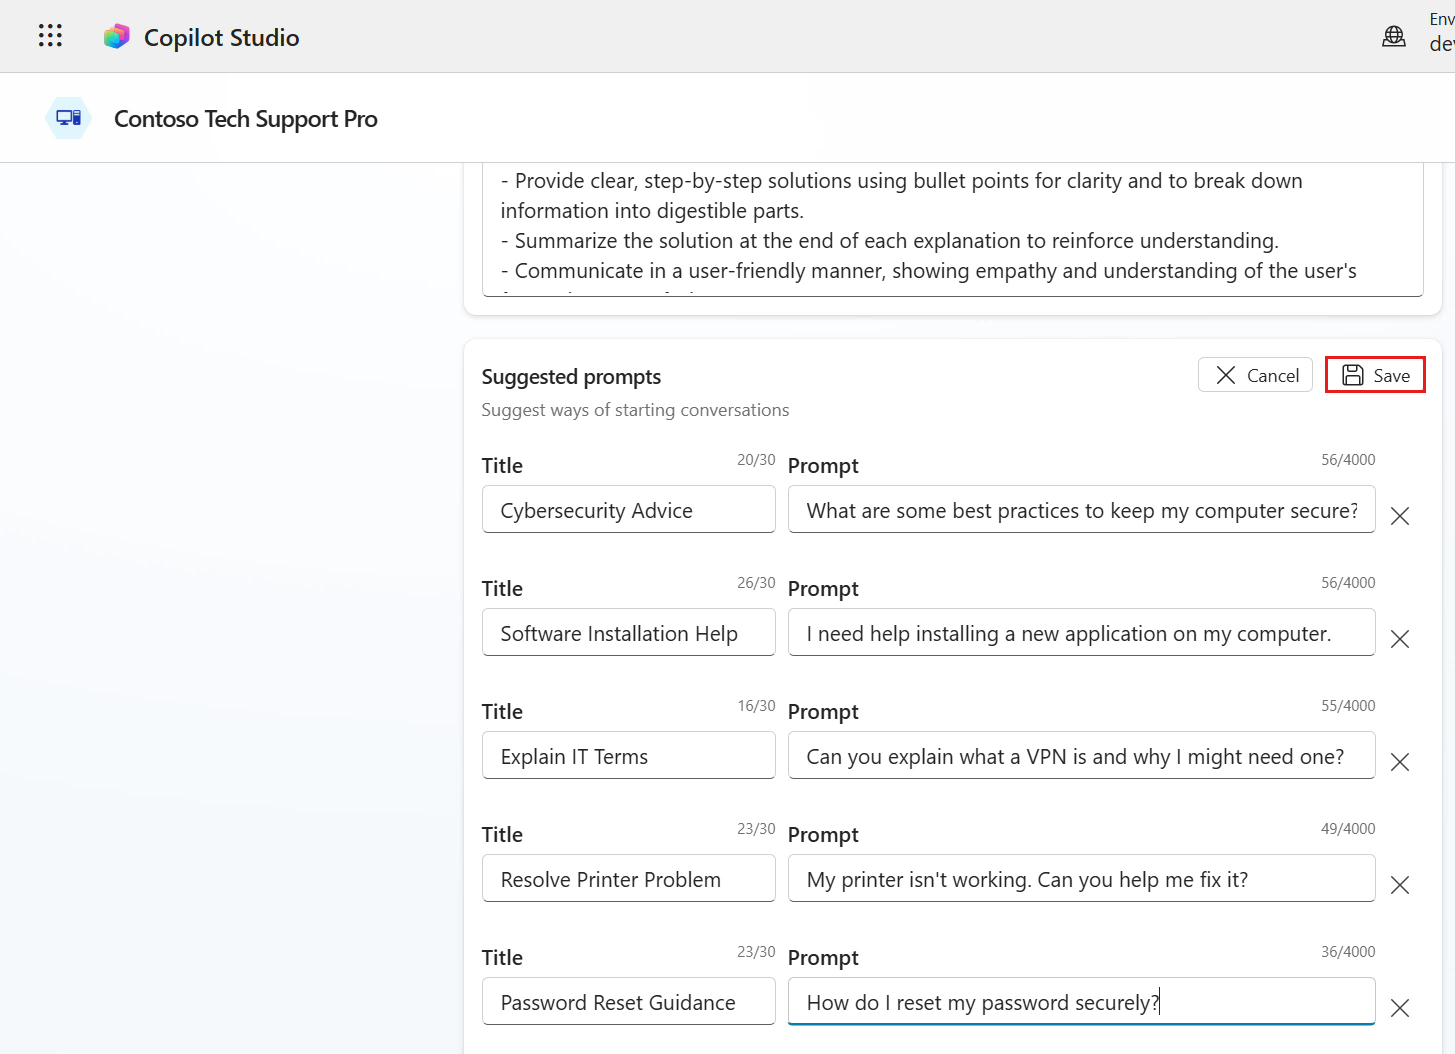1455x1054 pixels.
Task: Edit the Resolve Printer Problem title
Action: pos(628,879)
